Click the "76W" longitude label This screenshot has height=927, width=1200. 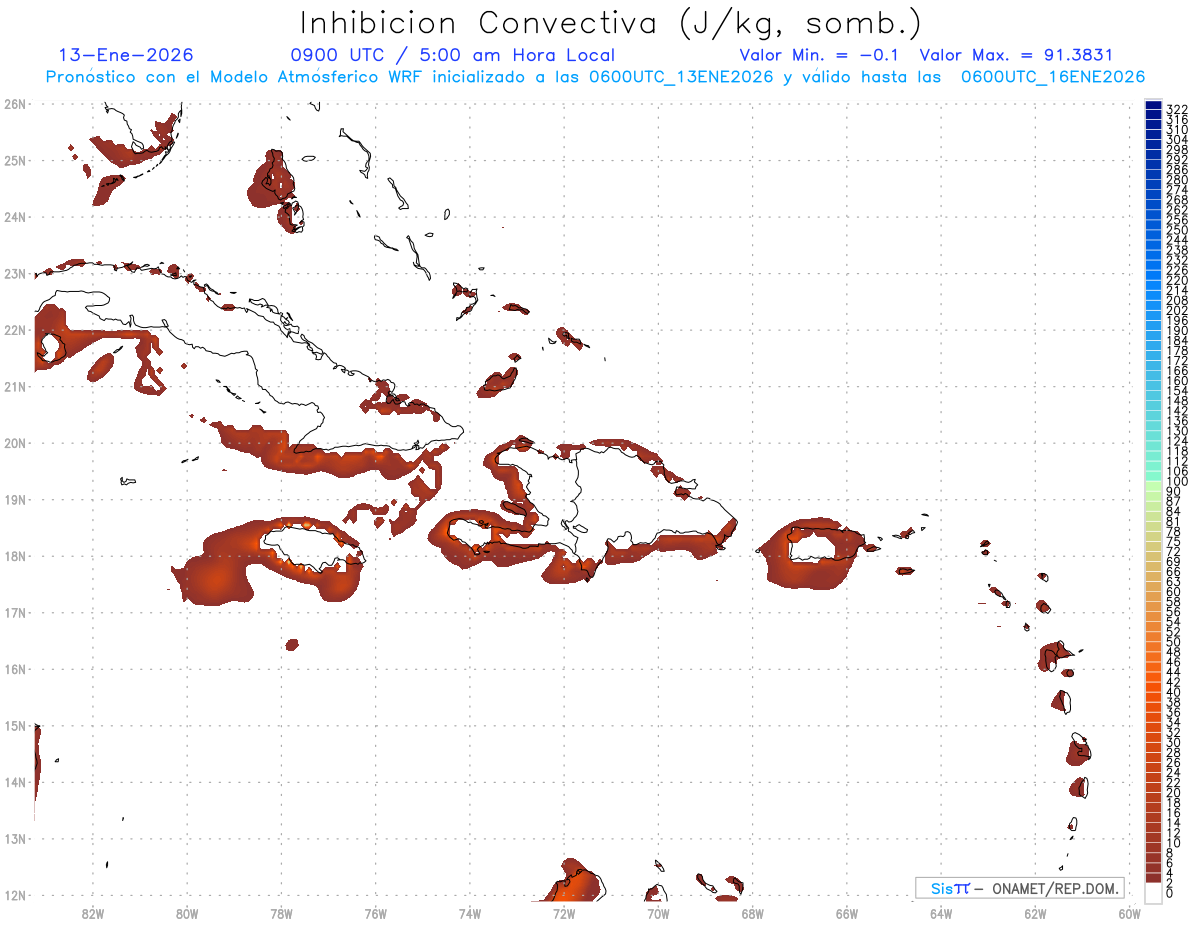[x=376, y=913]
